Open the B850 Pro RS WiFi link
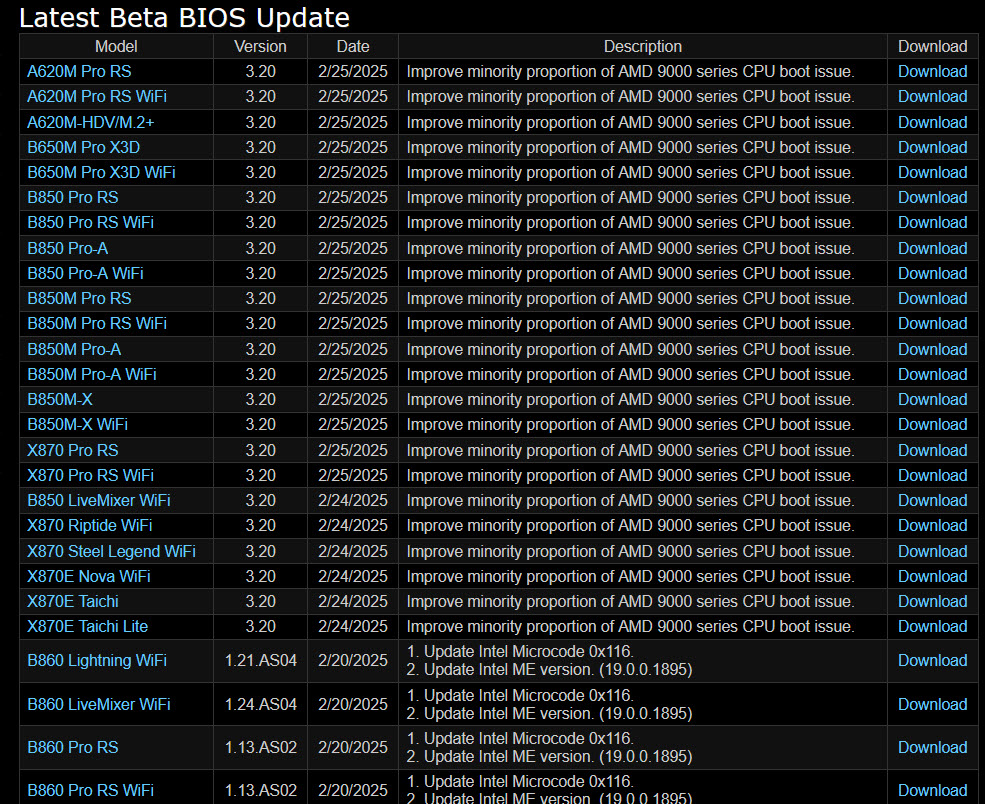Viewport: 985px width, 804px height. pos(90,223)
